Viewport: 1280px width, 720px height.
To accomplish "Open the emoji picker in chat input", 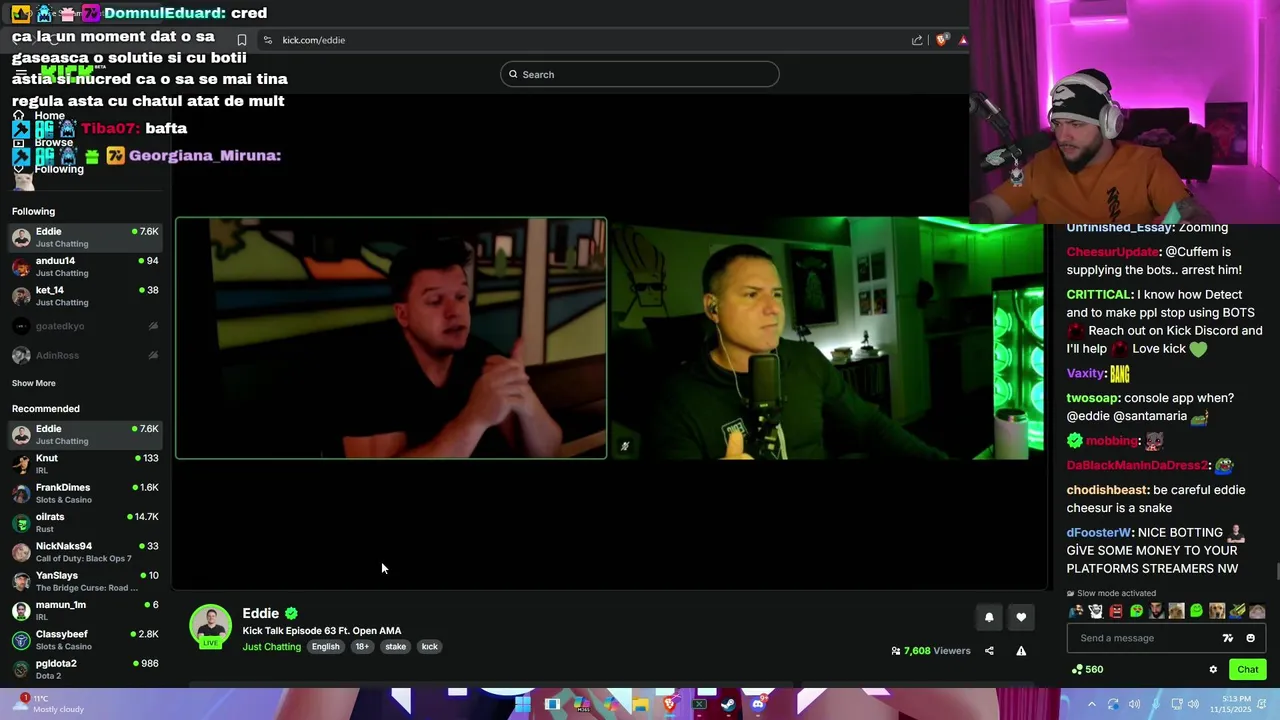I will pyautogui.click(x=1250, y=638).
